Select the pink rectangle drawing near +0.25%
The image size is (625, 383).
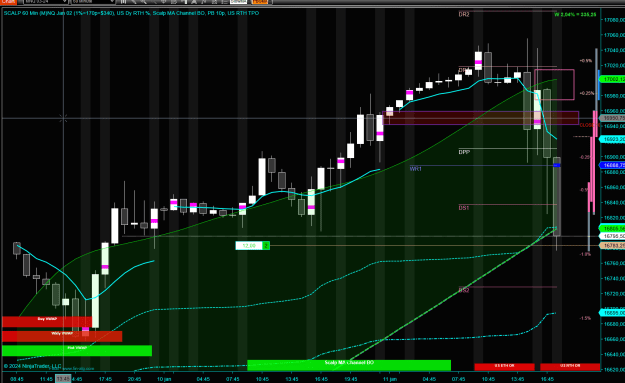pos(554,84)
